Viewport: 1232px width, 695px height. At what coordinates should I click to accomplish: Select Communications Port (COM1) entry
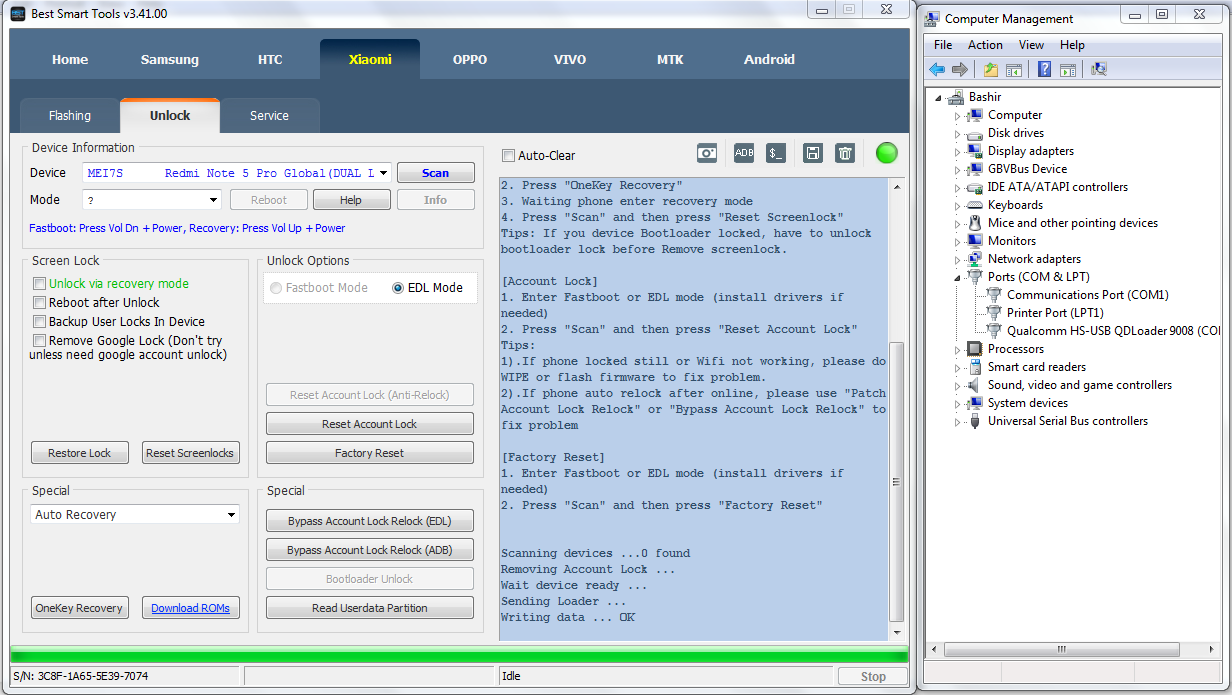point(1077,295)
